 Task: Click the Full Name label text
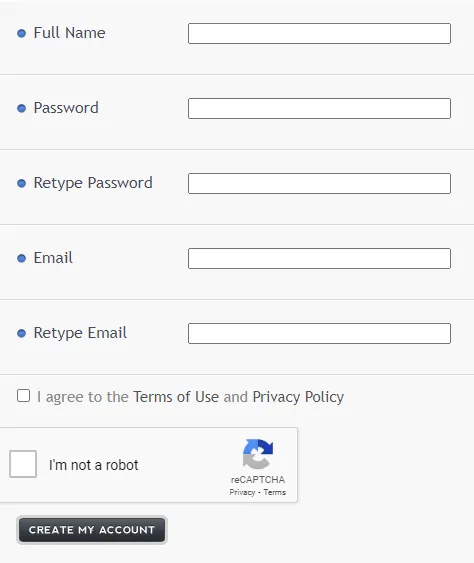pos(69,33)
